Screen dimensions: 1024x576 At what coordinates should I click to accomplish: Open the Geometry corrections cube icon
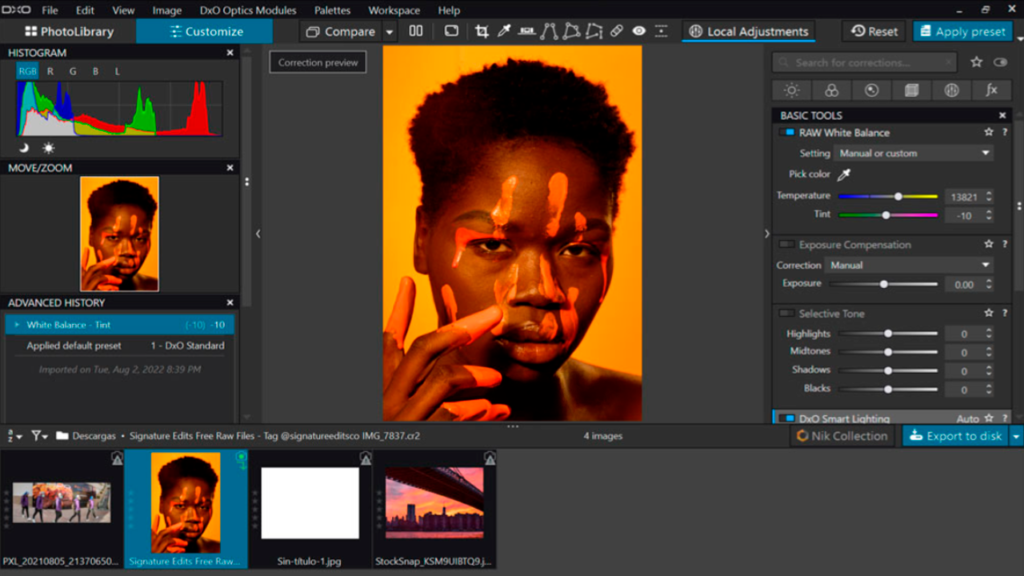[912, 90]
